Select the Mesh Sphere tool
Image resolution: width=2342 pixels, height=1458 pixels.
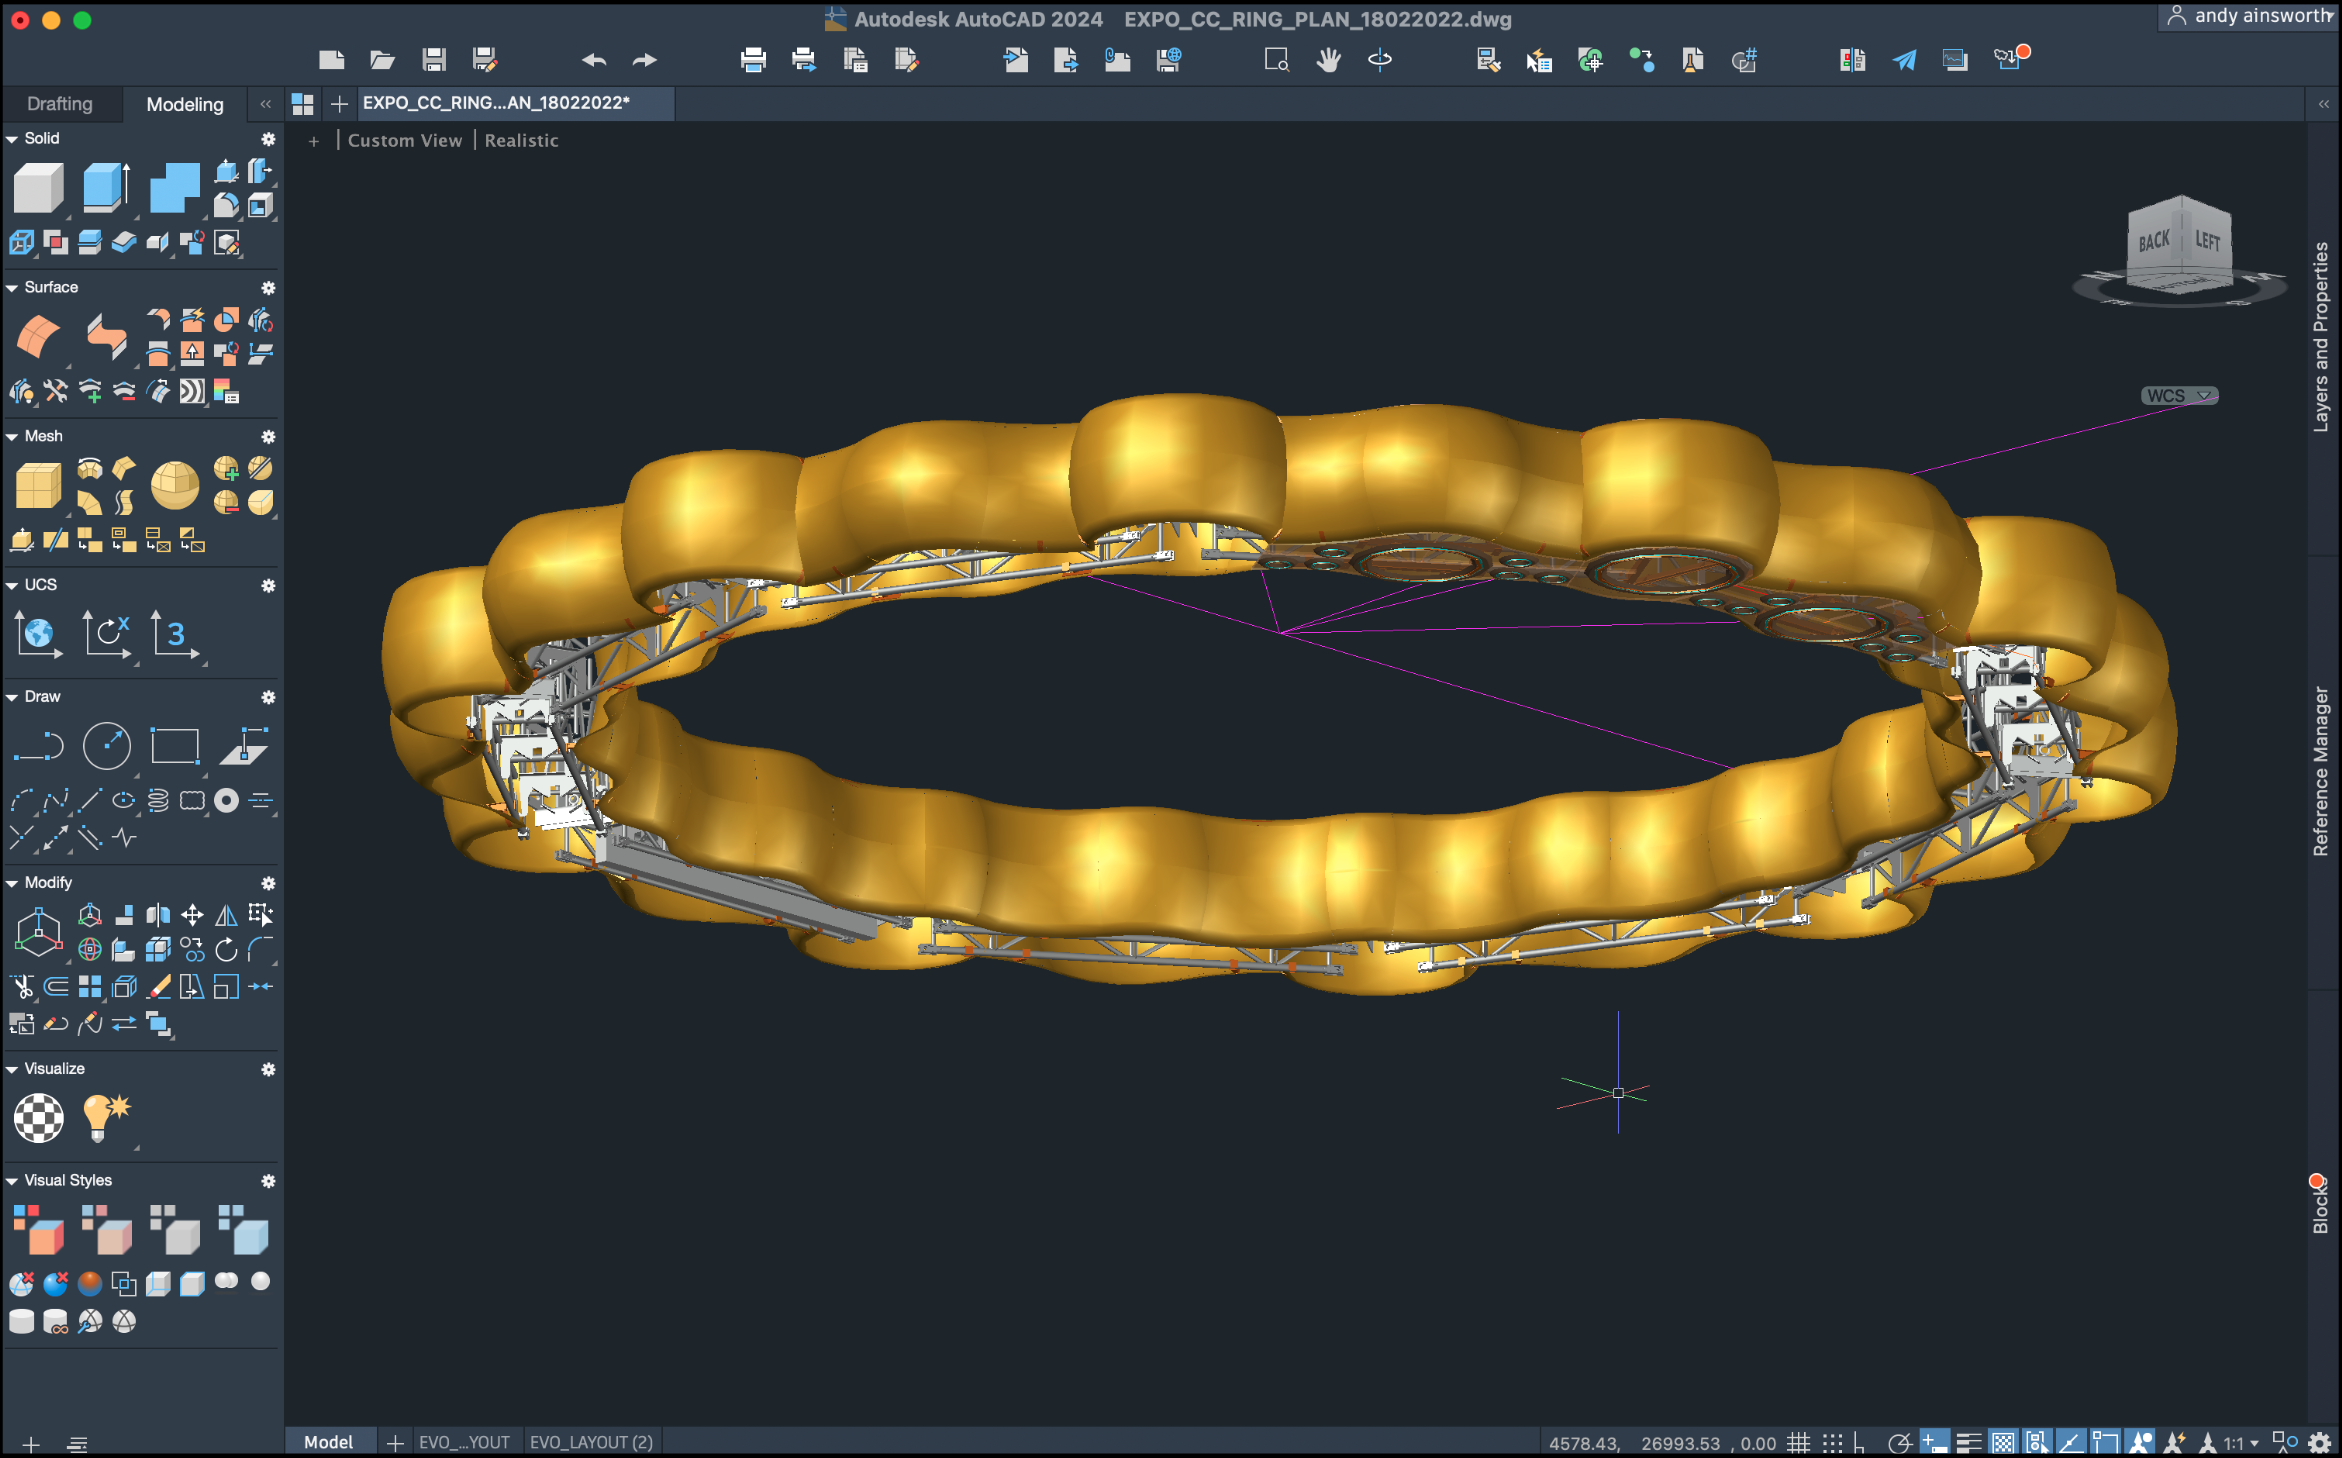point(174,485)
